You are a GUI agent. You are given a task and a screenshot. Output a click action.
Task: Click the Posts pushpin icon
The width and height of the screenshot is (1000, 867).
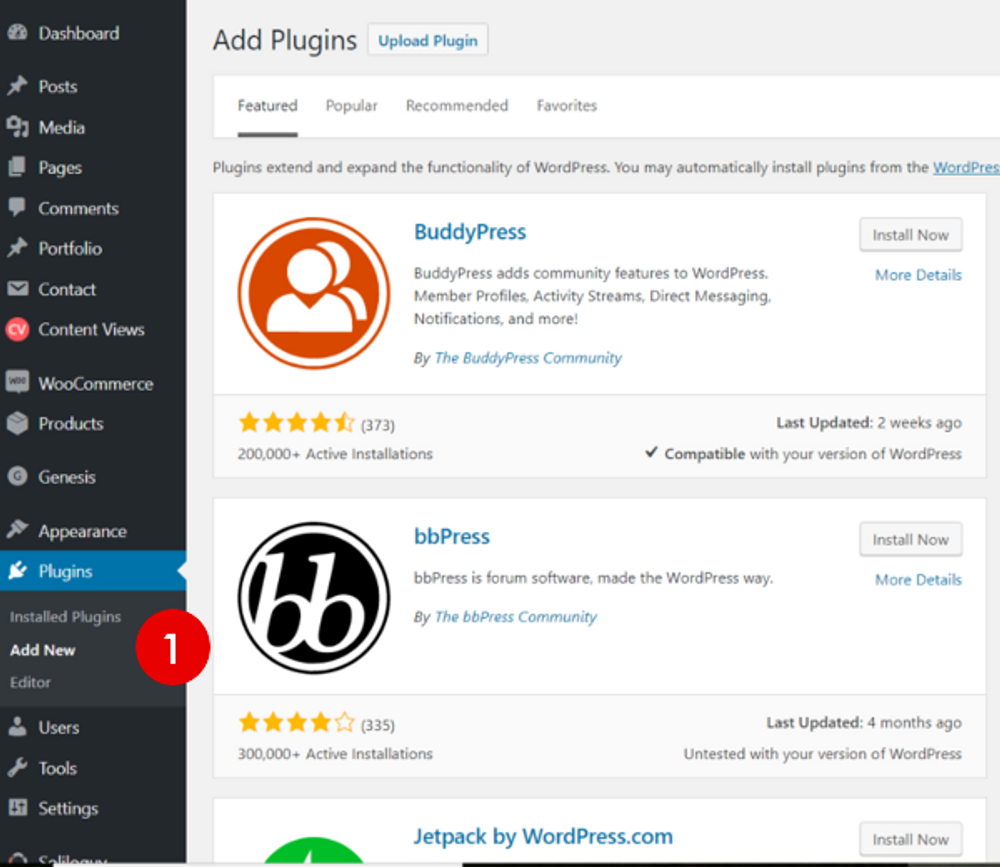(x=18, y=85)
